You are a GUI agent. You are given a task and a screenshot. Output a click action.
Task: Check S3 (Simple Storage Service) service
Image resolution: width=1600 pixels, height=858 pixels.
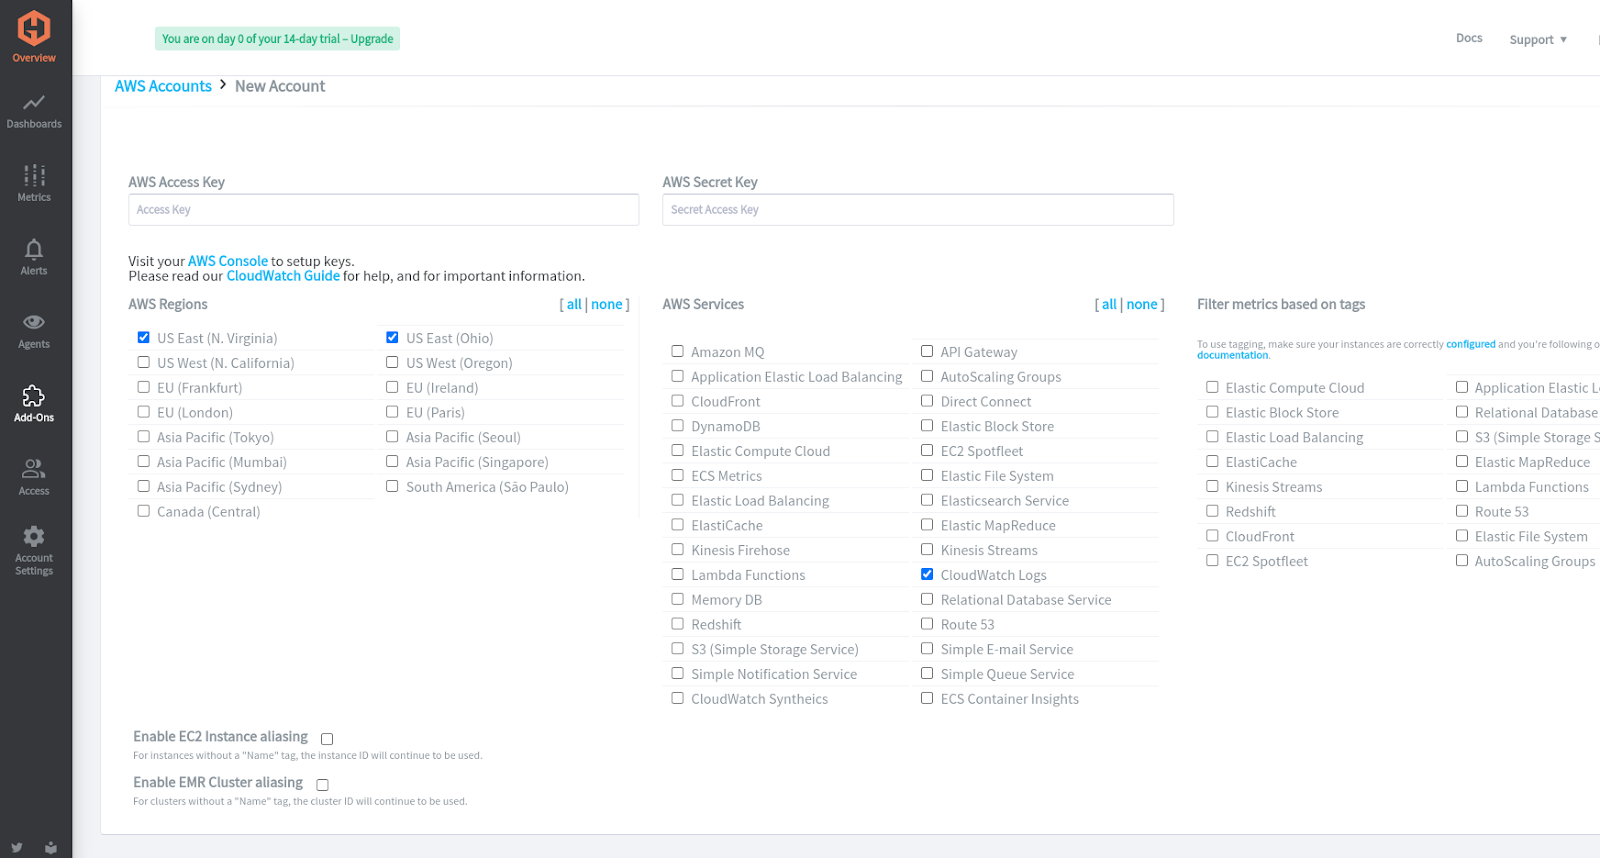(677, 648)
